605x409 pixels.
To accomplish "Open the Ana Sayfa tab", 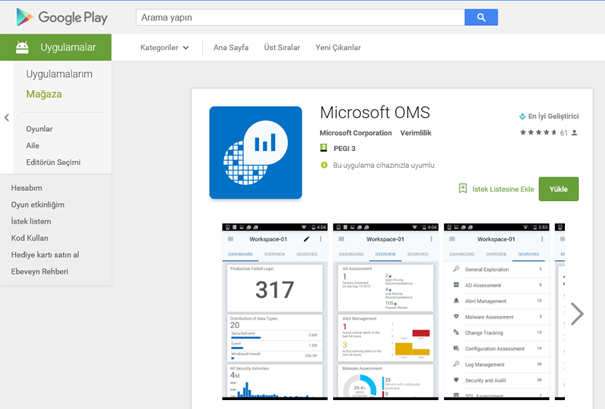I will click(231, 47).
